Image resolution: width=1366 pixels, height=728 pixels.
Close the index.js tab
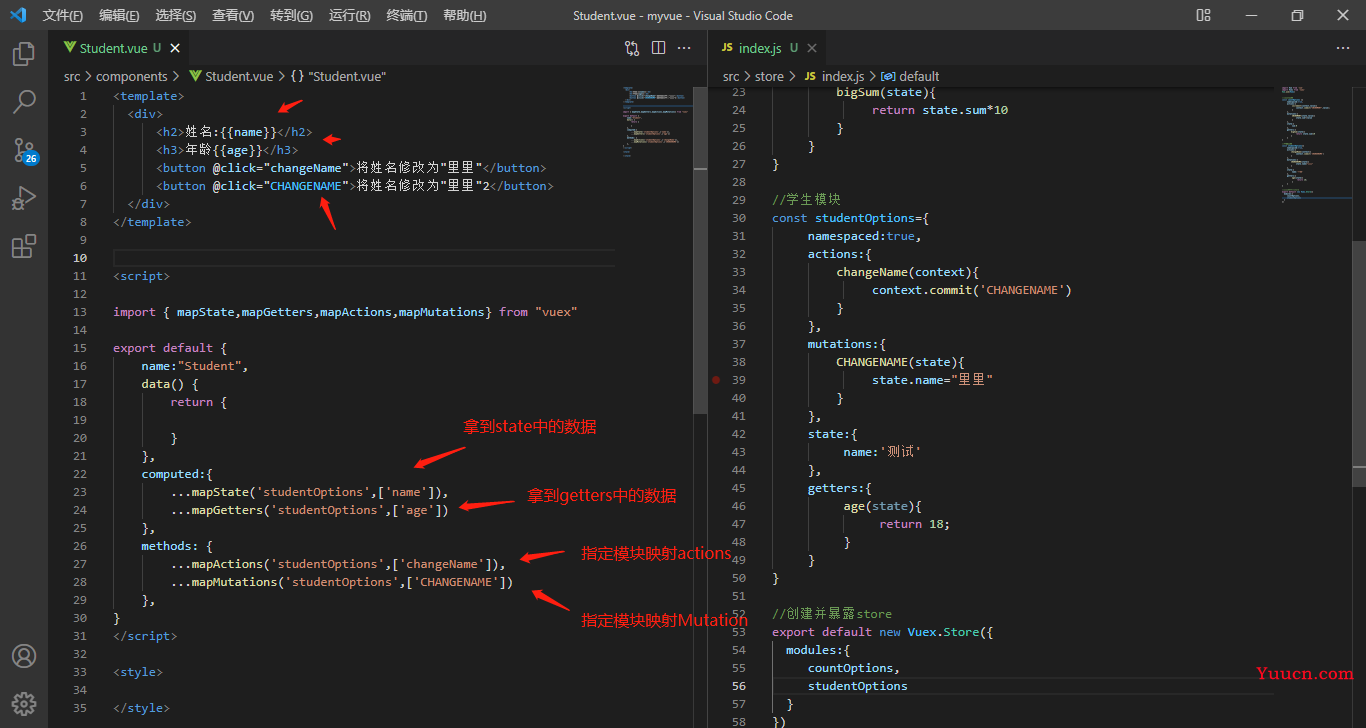[x=812, y=48]
